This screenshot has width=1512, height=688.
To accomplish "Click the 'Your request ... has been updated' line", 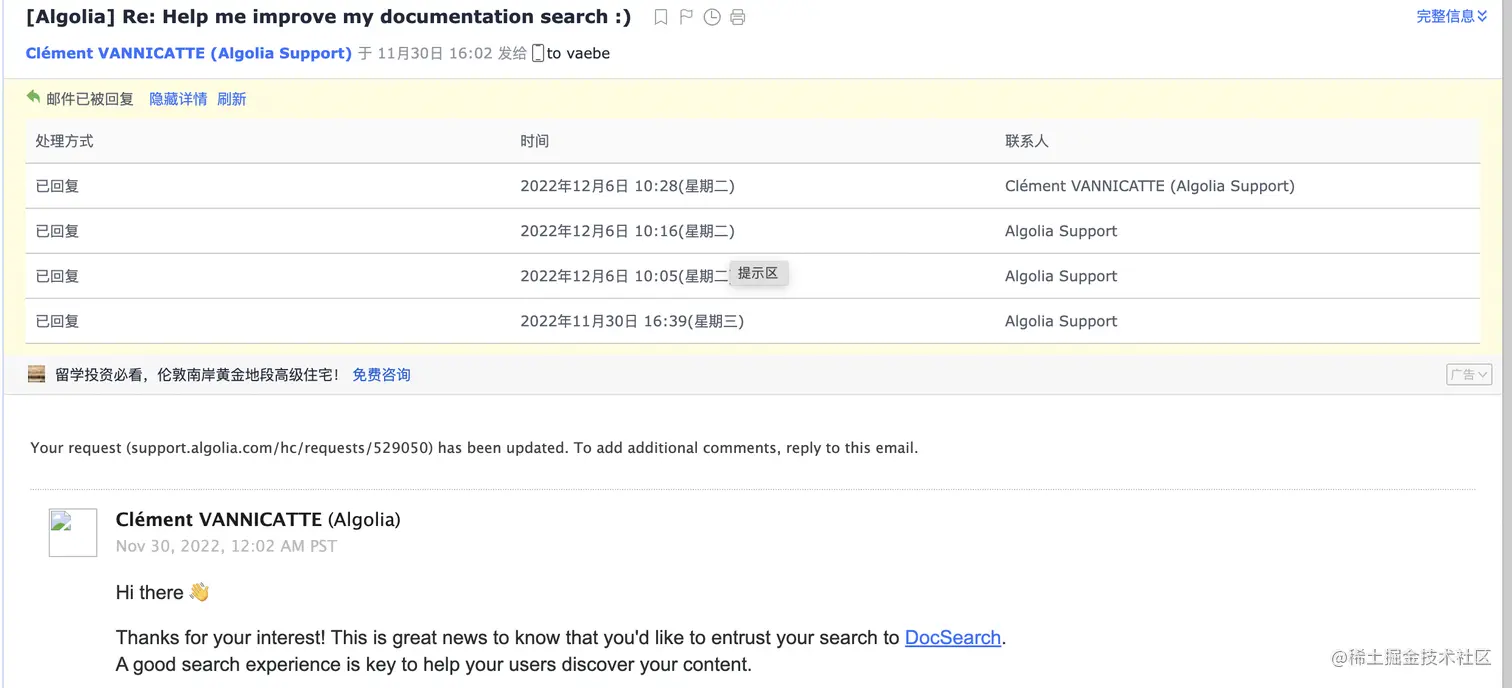I will pos(474,448).
